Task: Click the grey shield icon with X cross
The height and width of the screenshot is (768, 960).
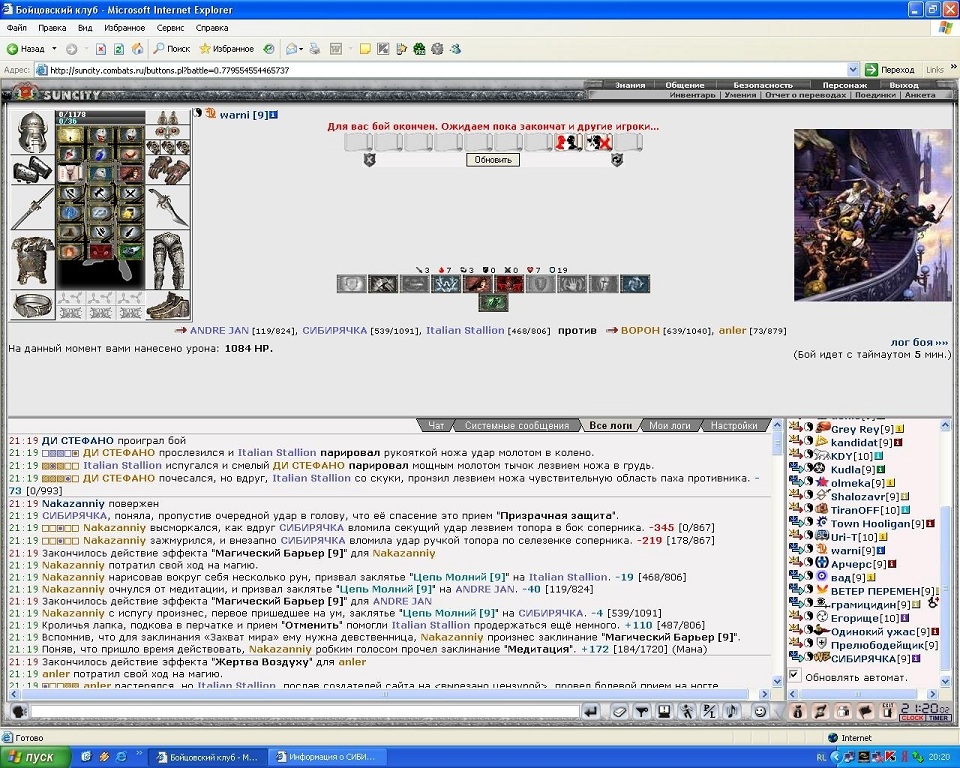Action: [x=370, y=160]
